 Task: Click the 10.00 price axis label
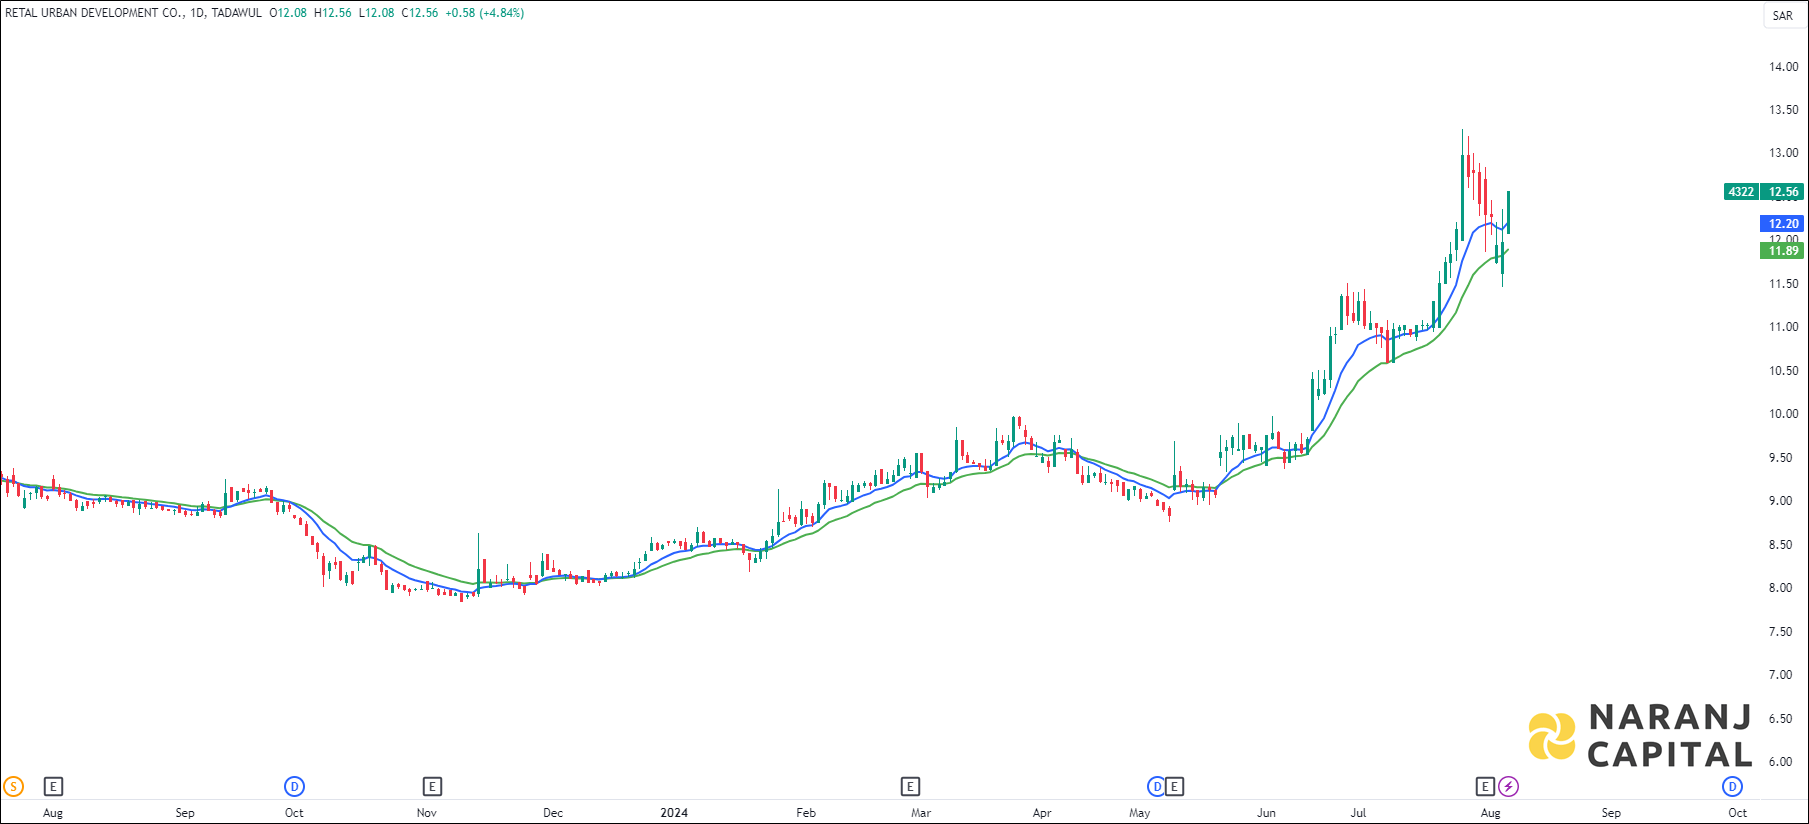point(1783,414)
